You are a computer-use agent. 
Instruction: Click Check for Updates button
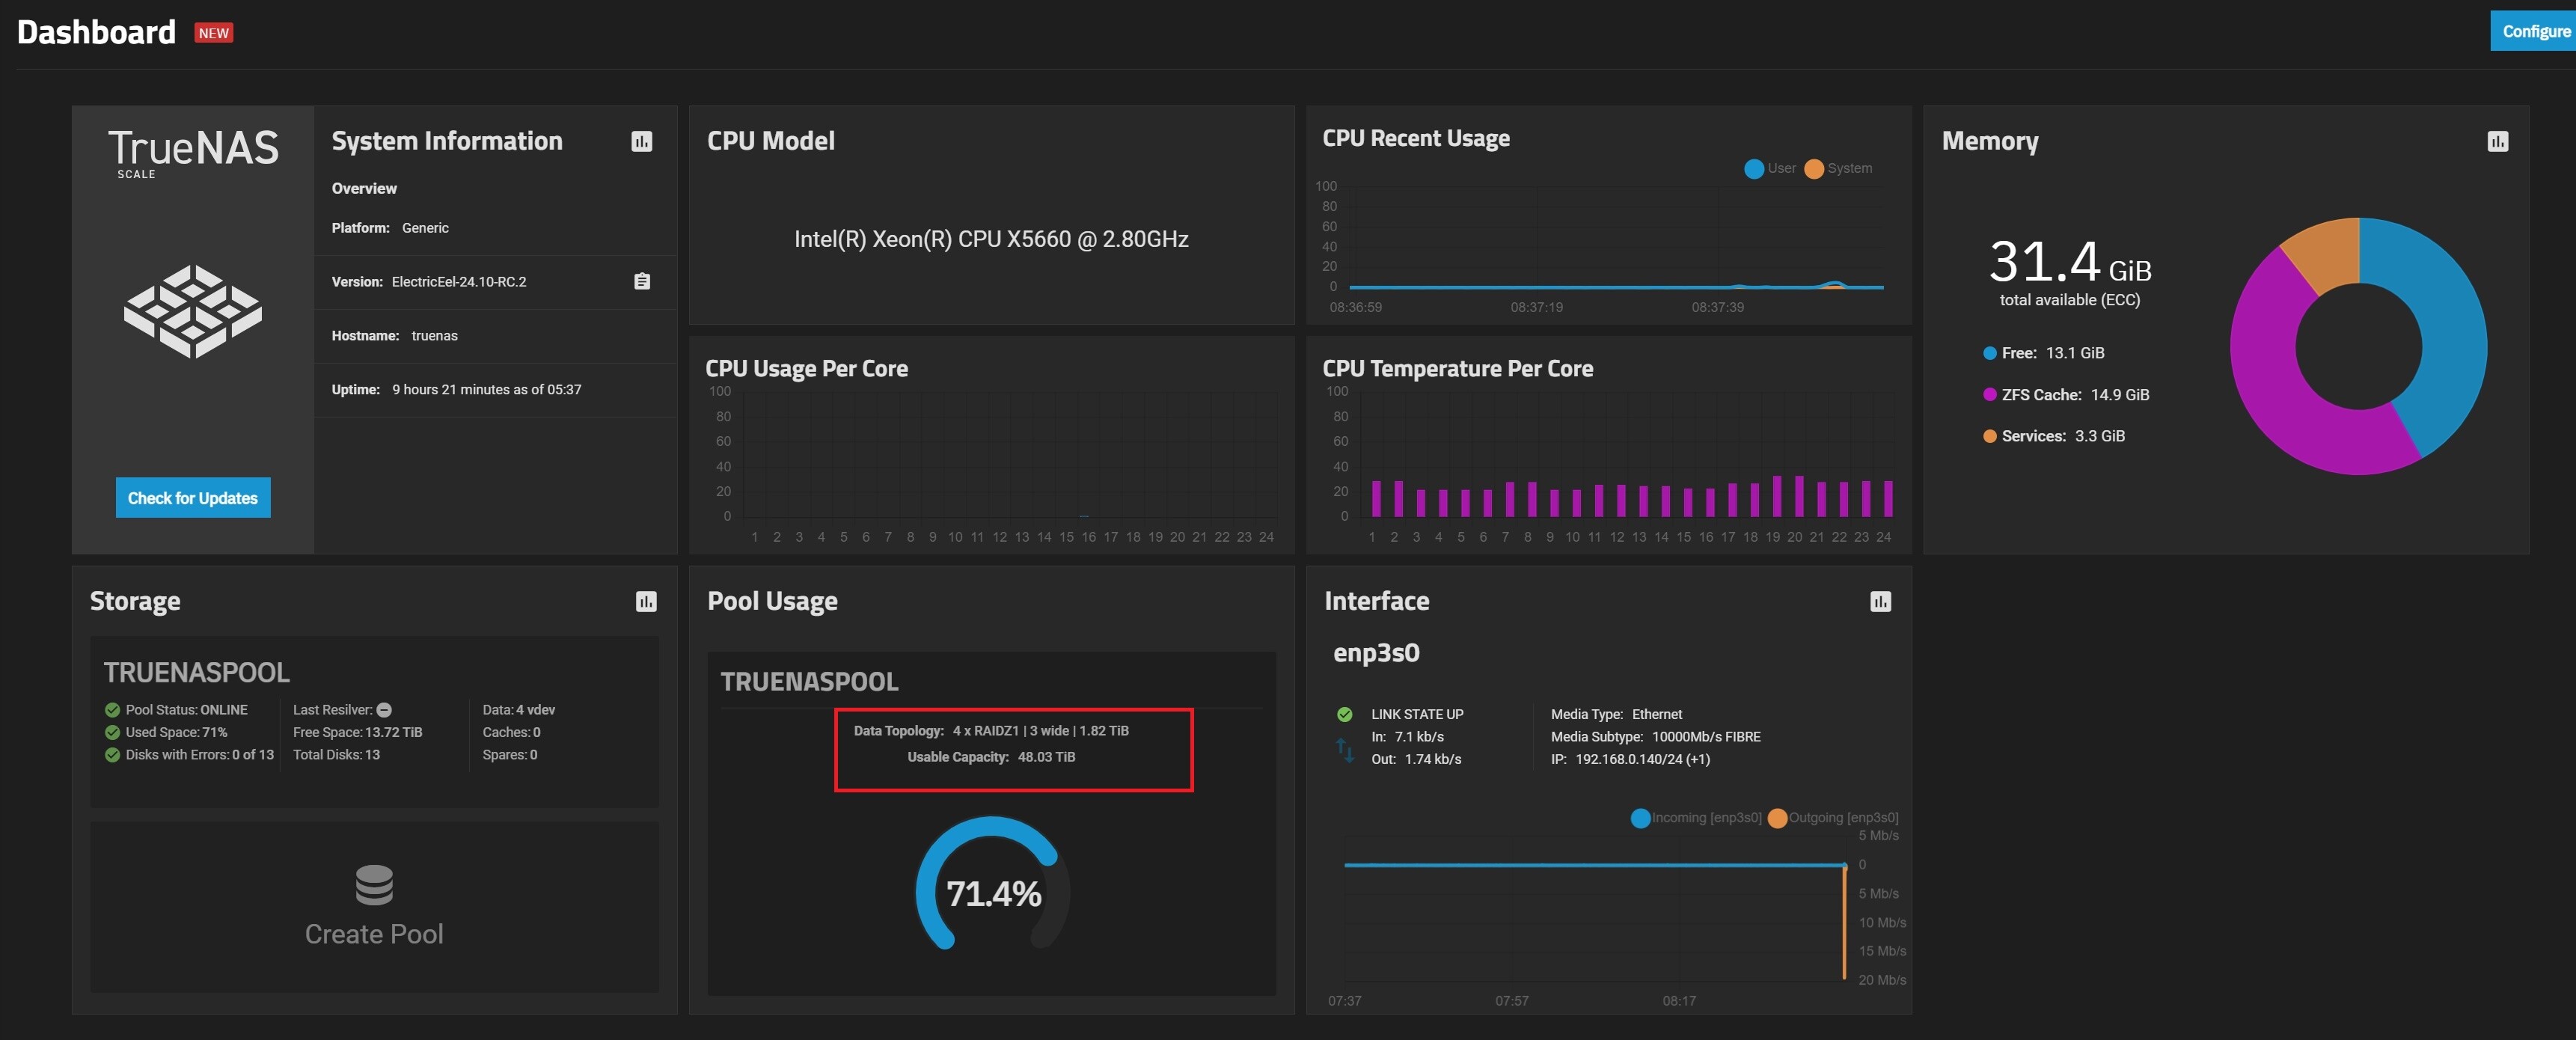193,498
